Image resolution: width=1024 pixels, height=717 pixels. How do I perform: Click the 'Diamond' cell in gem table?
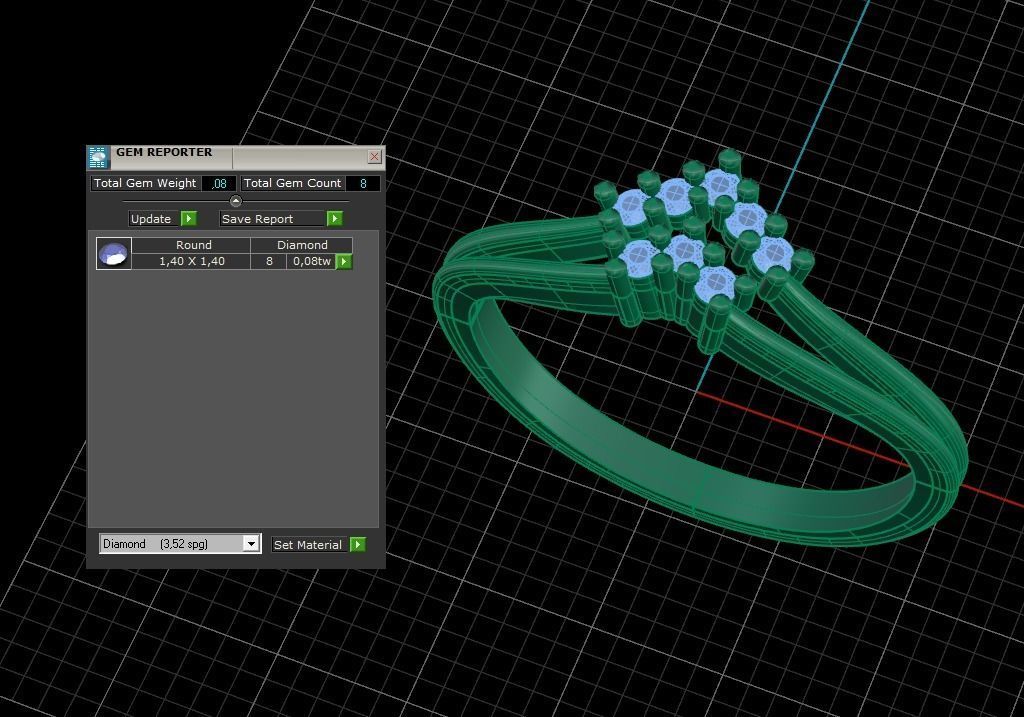click(302, 245)
